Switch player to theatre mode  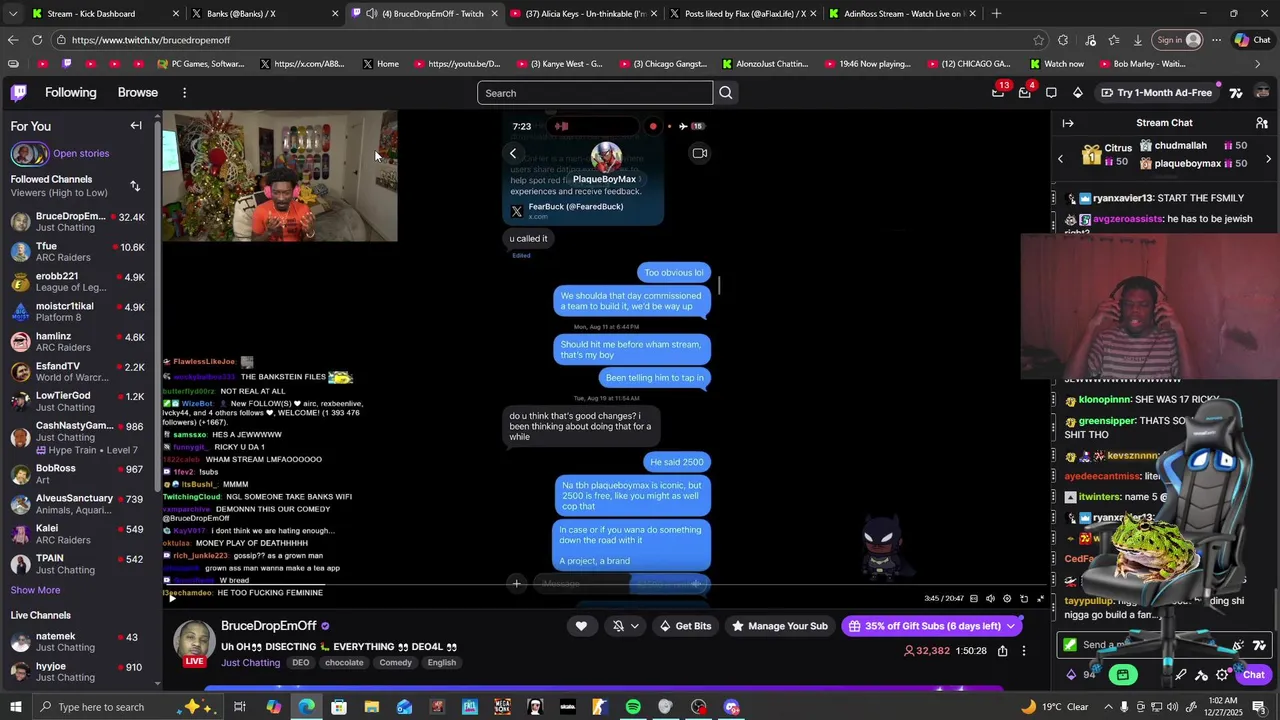coord(1024,599)
